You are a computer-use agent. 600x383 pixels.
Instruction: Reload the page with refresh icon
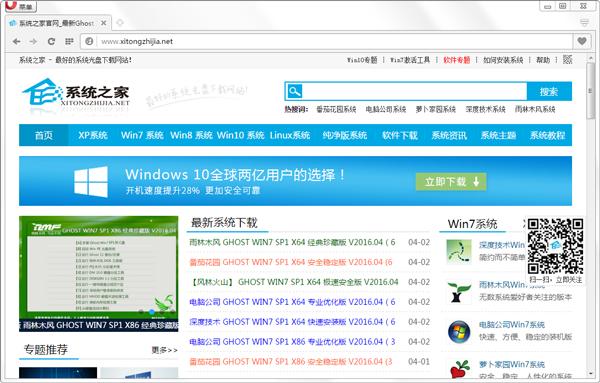pos(51,41)
